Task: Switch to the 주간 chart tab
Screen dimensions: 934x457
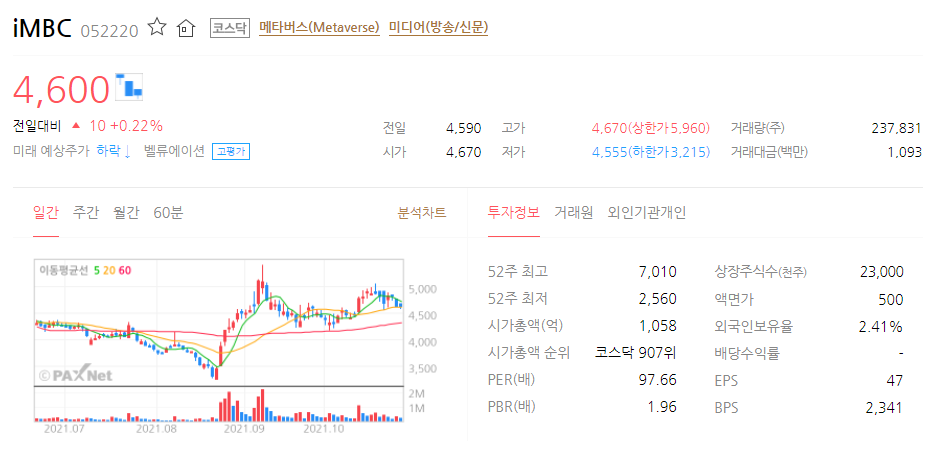Action: coord(86,213)
